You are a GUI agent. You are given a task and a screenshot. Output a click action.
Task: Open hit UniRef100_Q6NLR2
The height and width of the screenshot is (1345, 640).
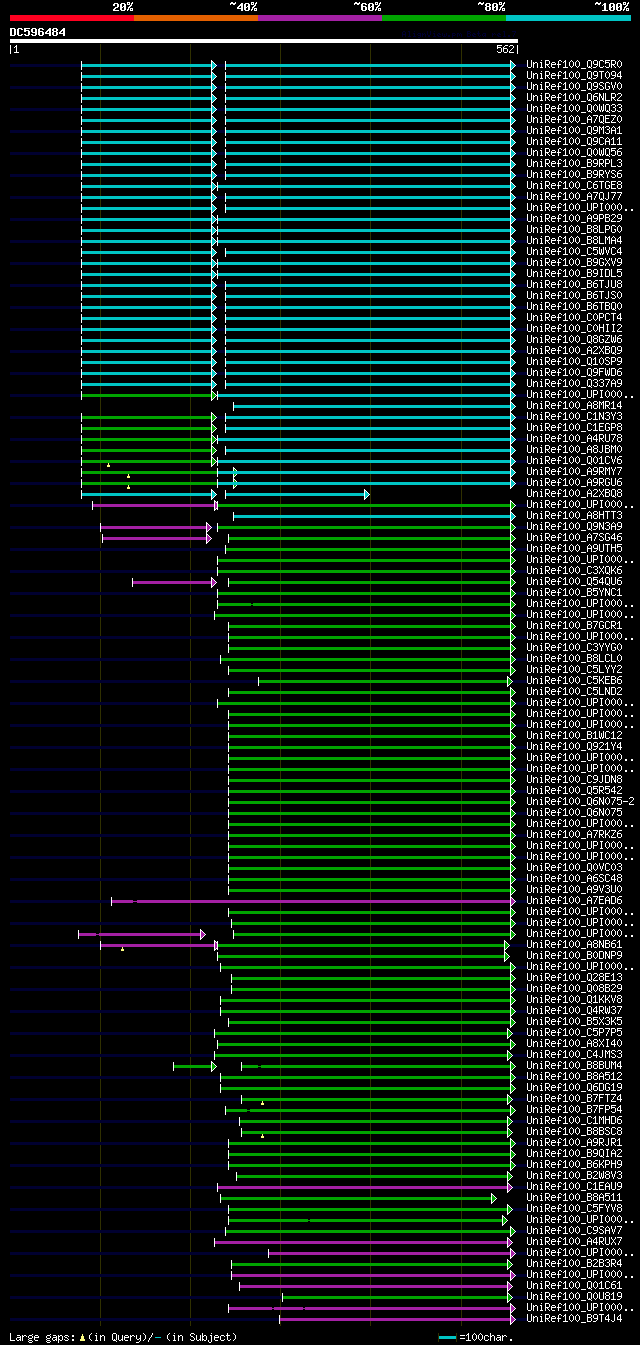[x=574, y=97]
